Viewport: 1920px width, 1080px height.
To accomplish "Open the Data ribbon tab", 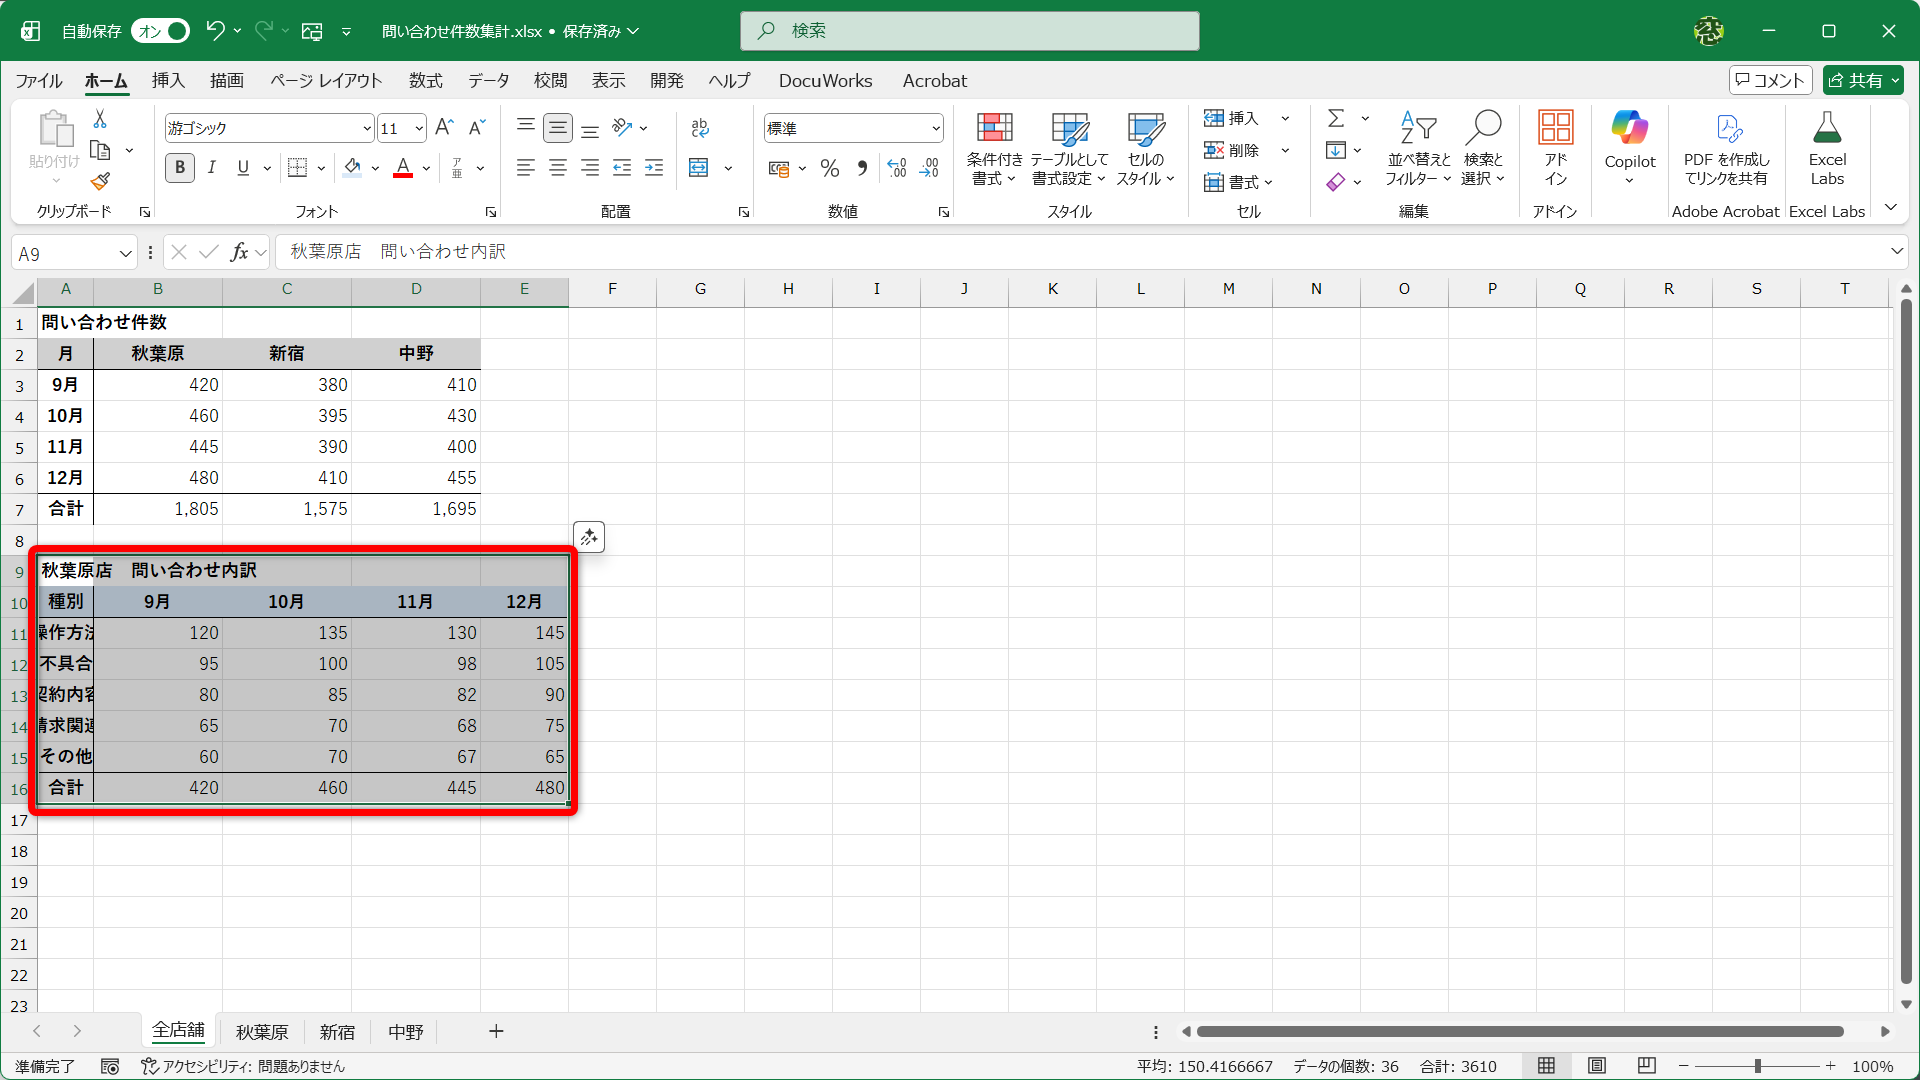I will pos(488,81).
